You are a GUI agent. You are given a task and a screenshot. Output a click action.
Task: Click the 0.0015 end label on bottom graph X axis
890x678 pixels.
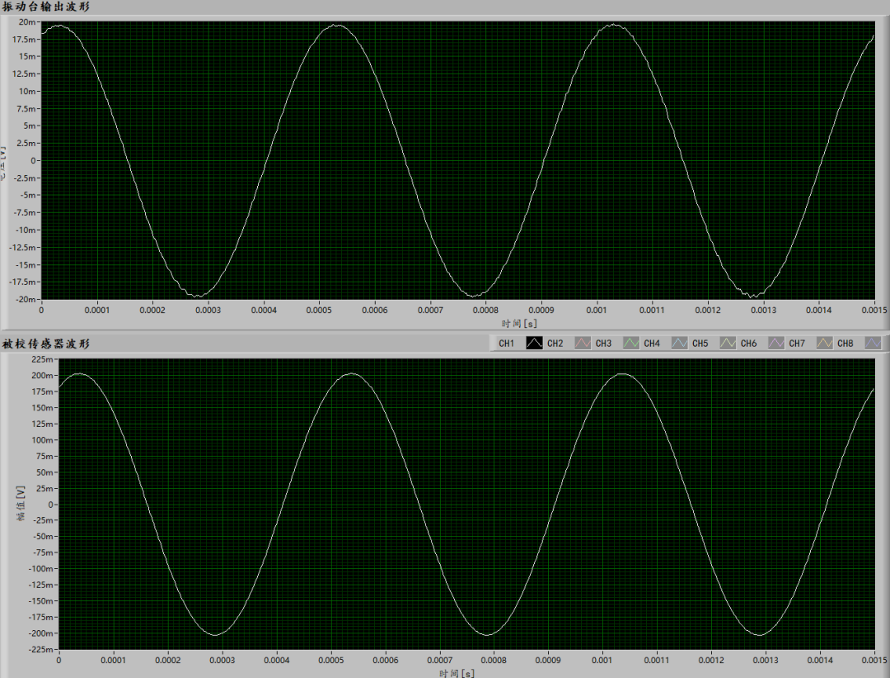click(874, 660)
